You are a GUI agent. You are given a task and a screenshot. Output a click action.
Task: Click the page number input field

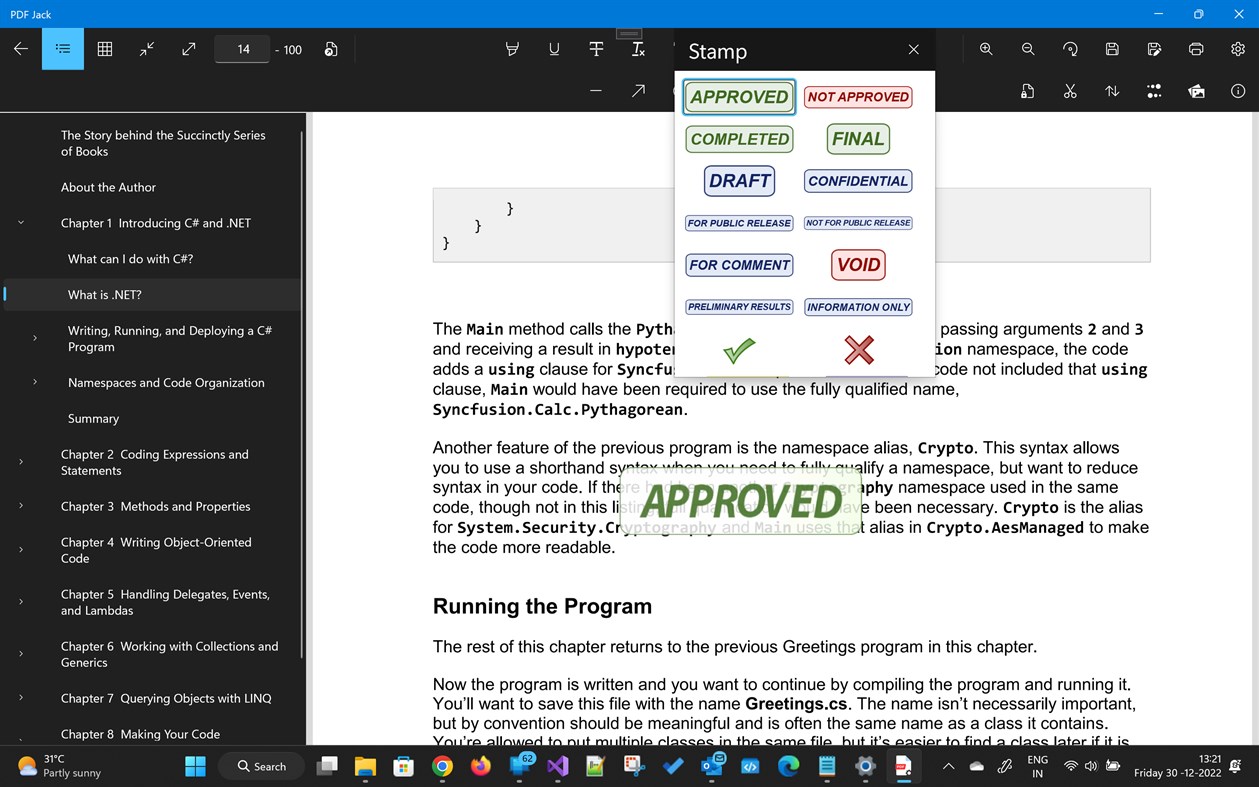tap(242, 48)
